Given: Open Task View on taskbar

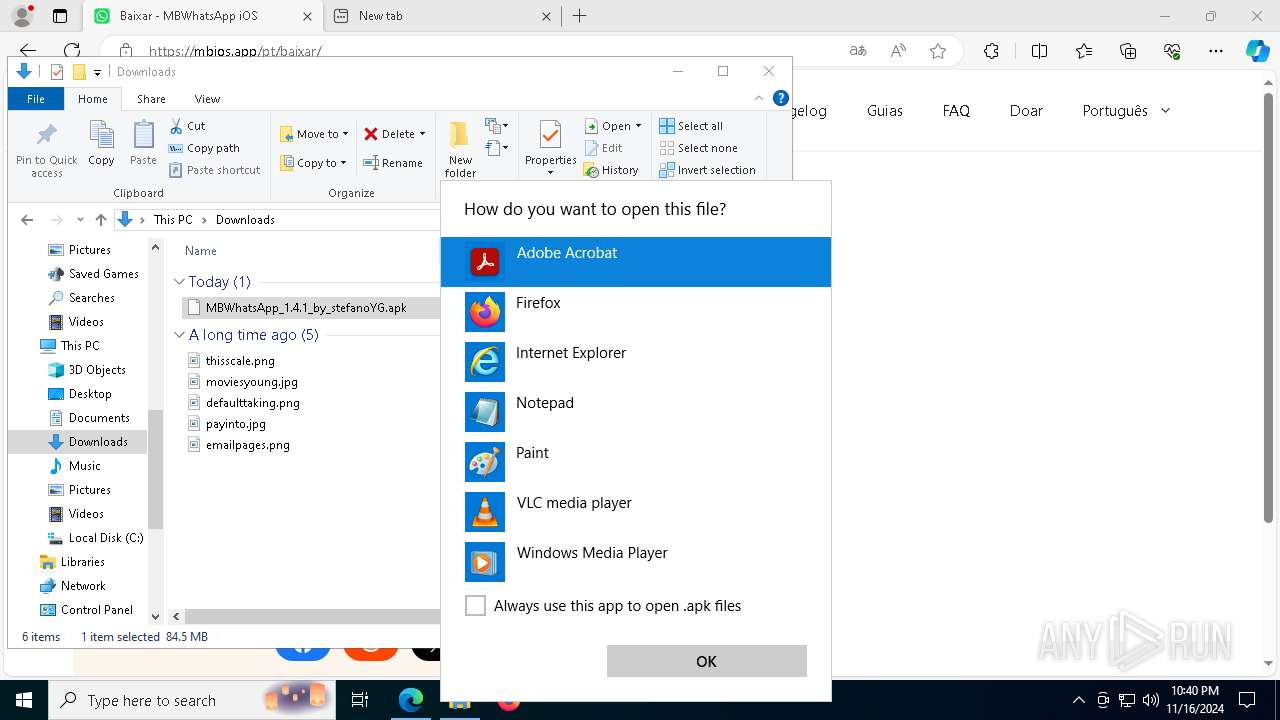Looking at the screenshot, I should point(360,700).
